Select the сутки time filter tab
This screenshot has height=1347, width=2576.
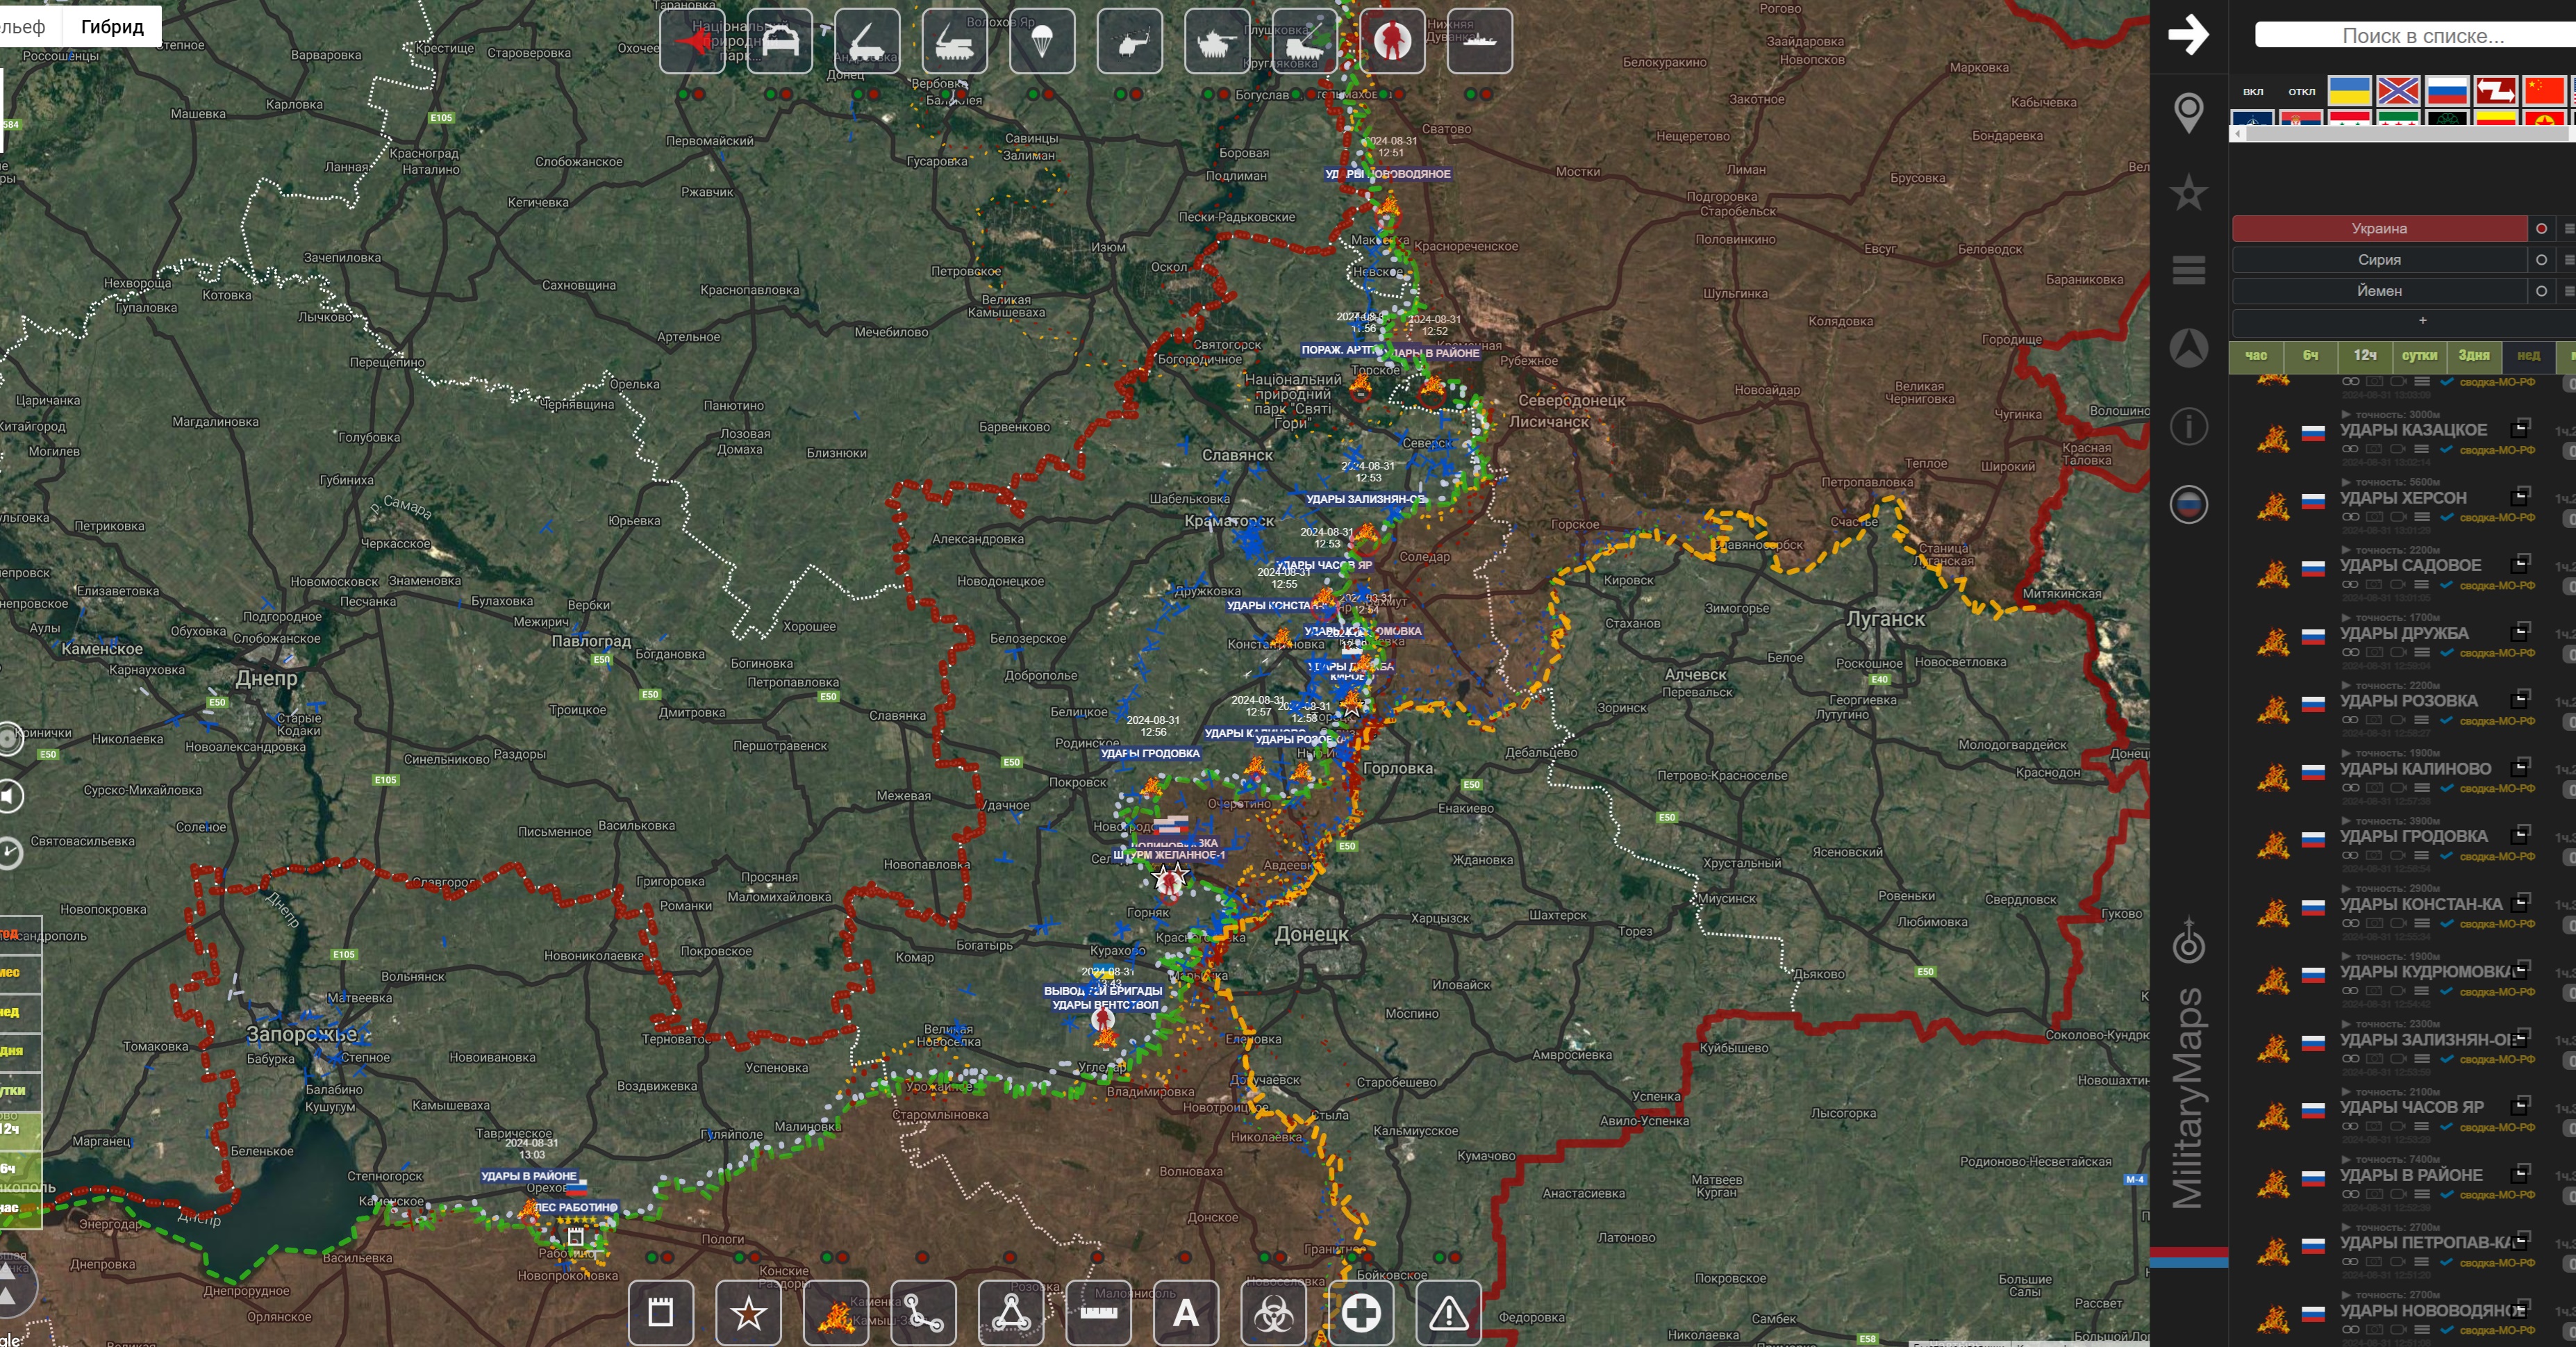pos(2419,355)
